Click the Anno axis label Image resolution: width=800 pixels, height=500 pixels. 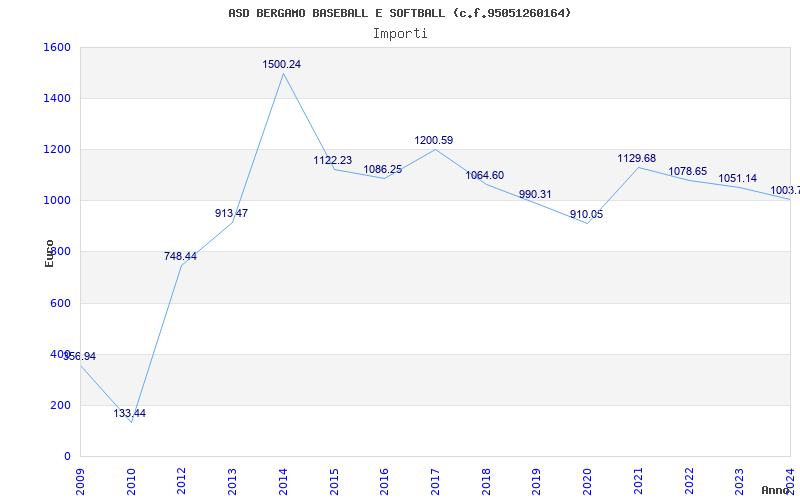tap(776, 490)
